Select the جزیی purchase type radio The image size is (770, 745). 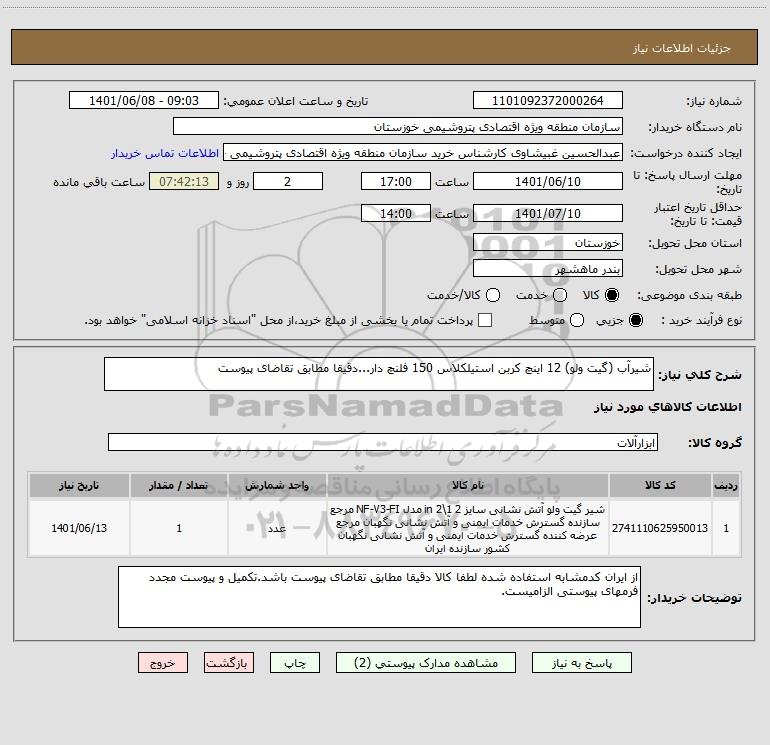635,320
